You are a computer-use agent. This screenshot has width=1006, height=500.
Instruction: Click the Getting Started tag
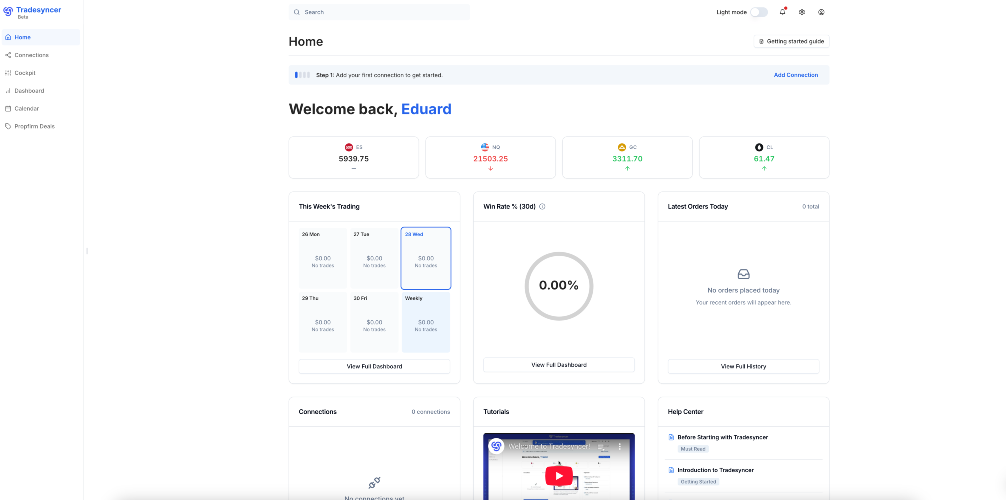pos(699,481)
